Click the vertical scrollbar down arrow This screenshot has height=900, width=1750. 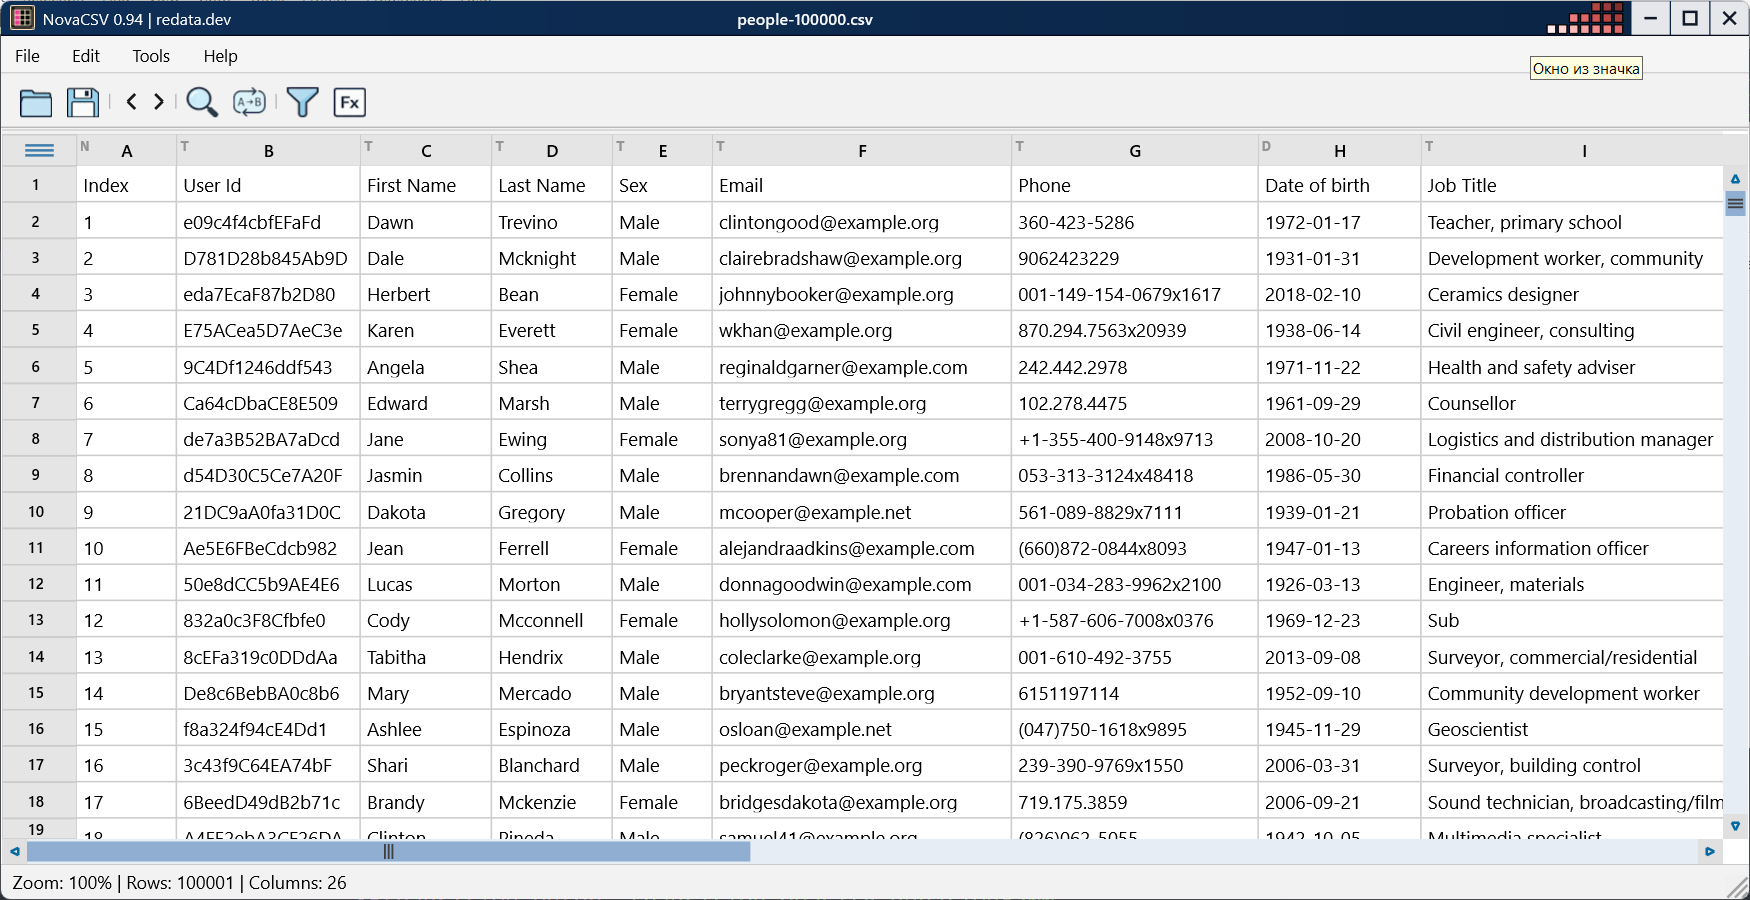(x=1735, y=826)
